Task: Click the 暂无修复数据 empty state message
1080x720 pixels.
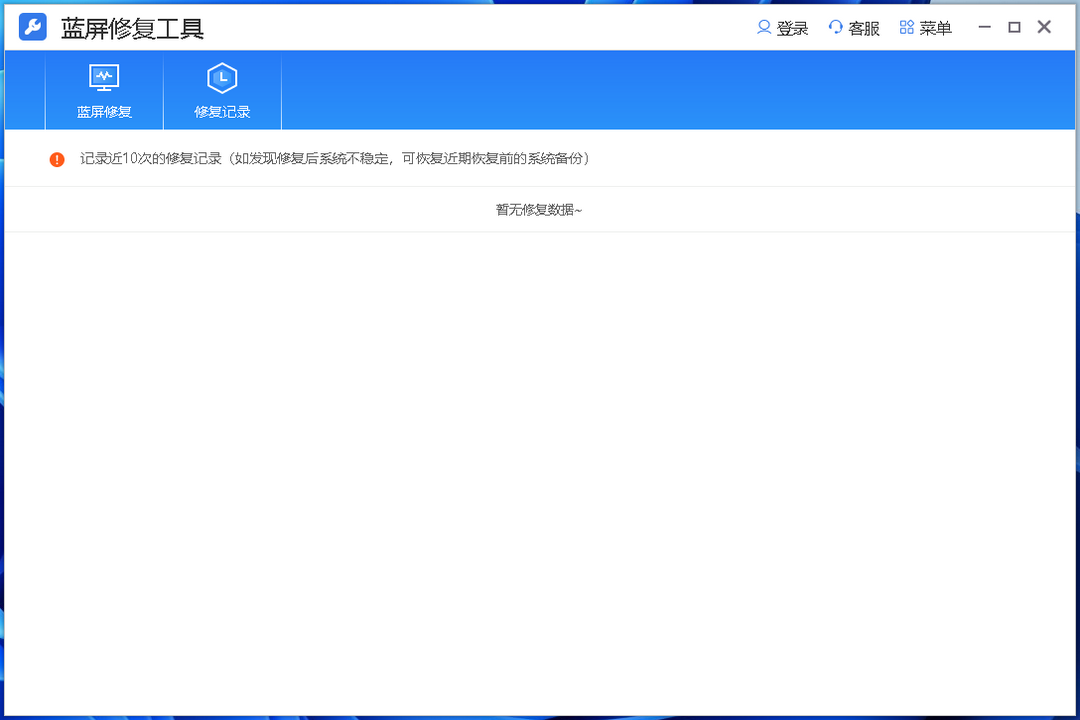Action: click(x=540, y=209)
